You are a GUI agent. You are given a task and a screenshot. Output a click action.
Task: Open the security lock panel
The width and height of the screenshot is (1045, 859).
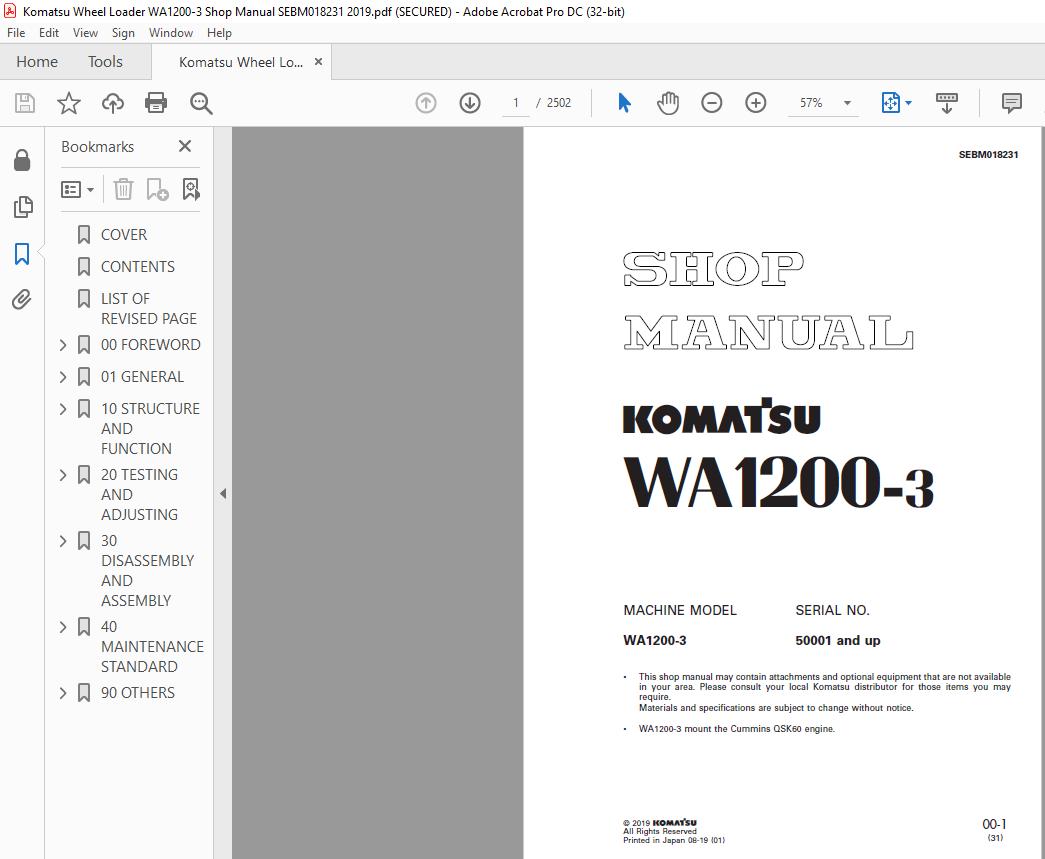tap(22, 160)
